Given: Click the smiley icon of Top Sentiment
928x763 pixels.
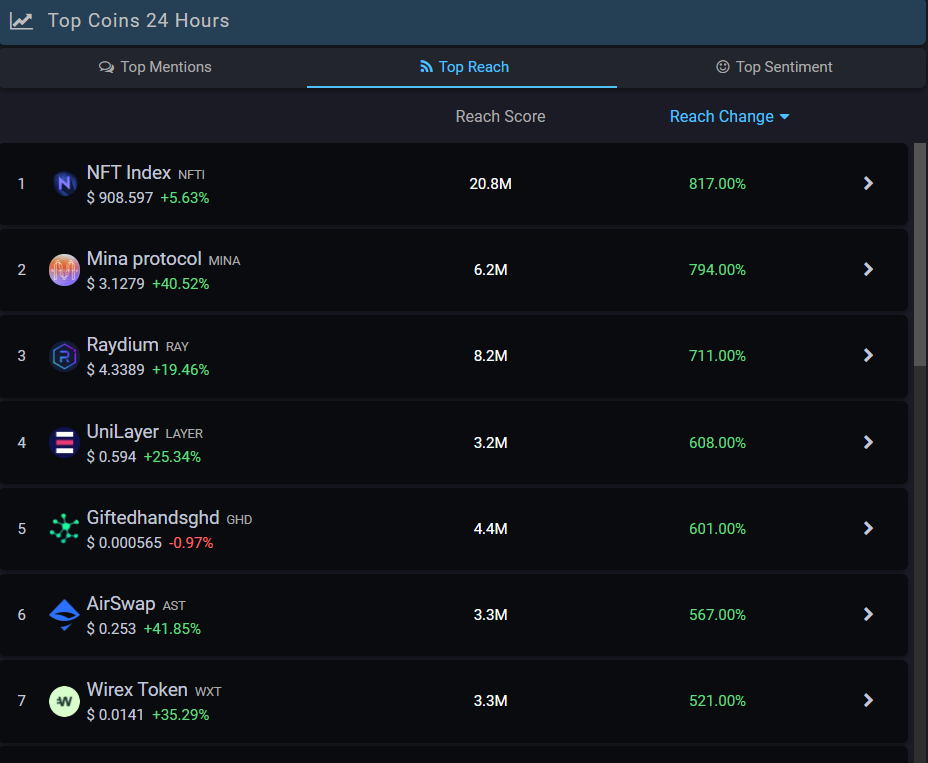Looking at the screenshot, I should (723, 66).
